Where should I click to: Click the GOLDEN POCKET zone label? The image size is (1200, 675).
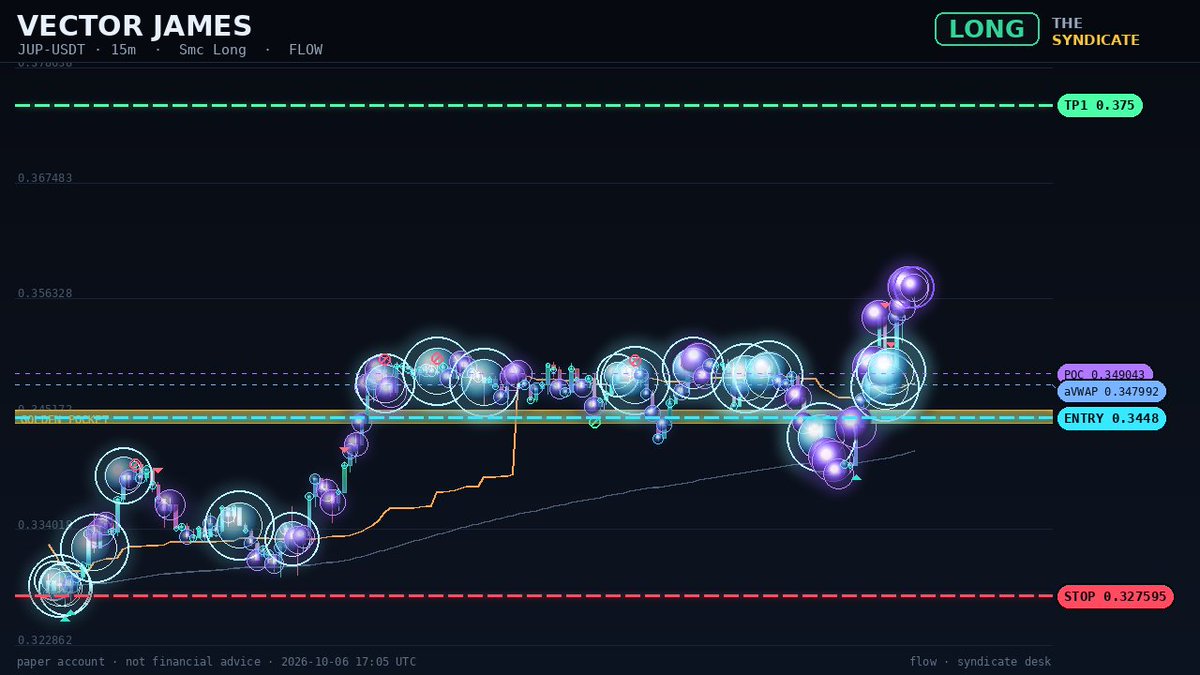click(x=64, y=420)
